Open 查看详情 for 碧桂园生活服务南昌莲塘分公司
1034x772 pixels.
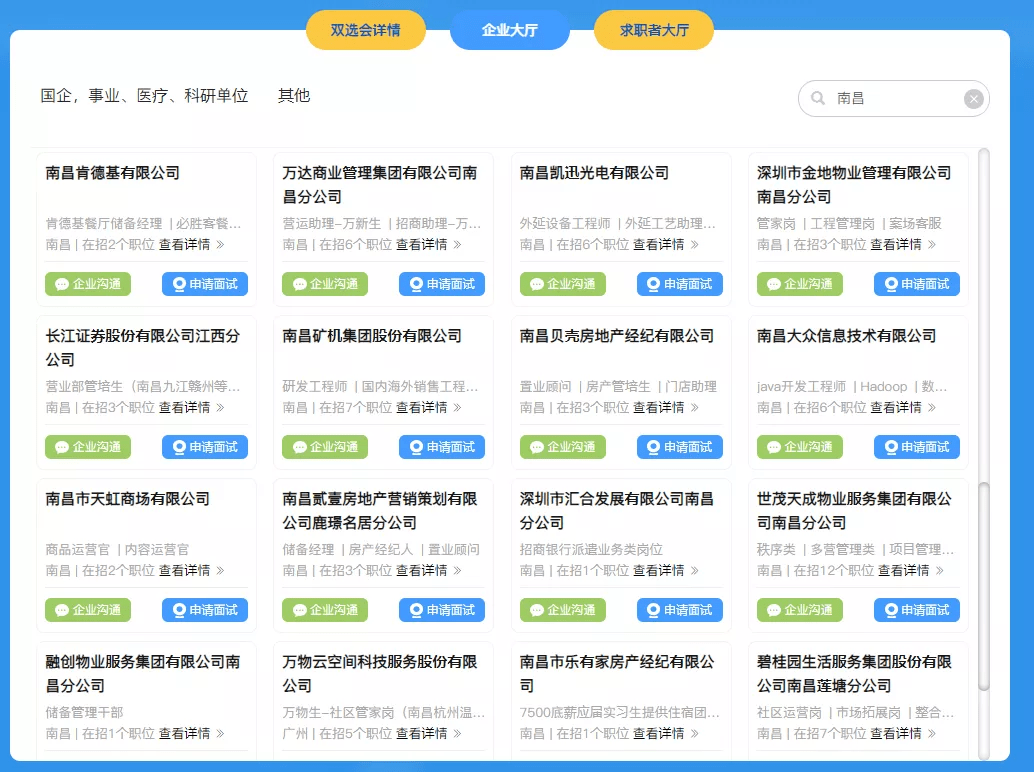(896, 733)
